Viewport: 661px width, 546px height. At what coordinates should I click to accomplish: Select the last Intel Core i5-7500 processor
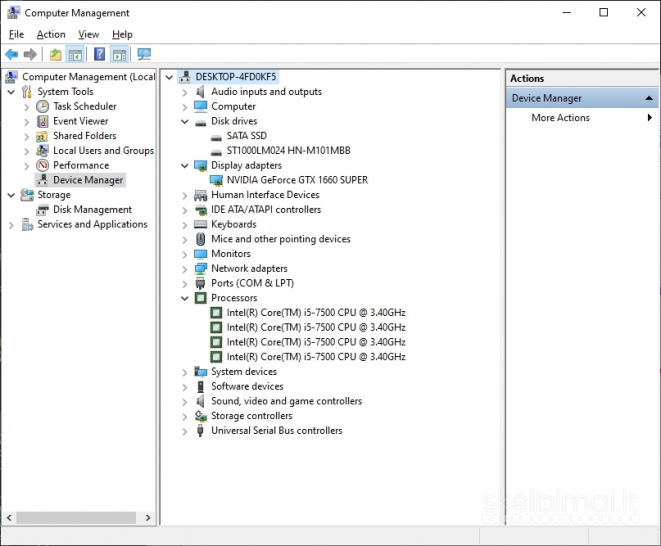click(316, 357)
